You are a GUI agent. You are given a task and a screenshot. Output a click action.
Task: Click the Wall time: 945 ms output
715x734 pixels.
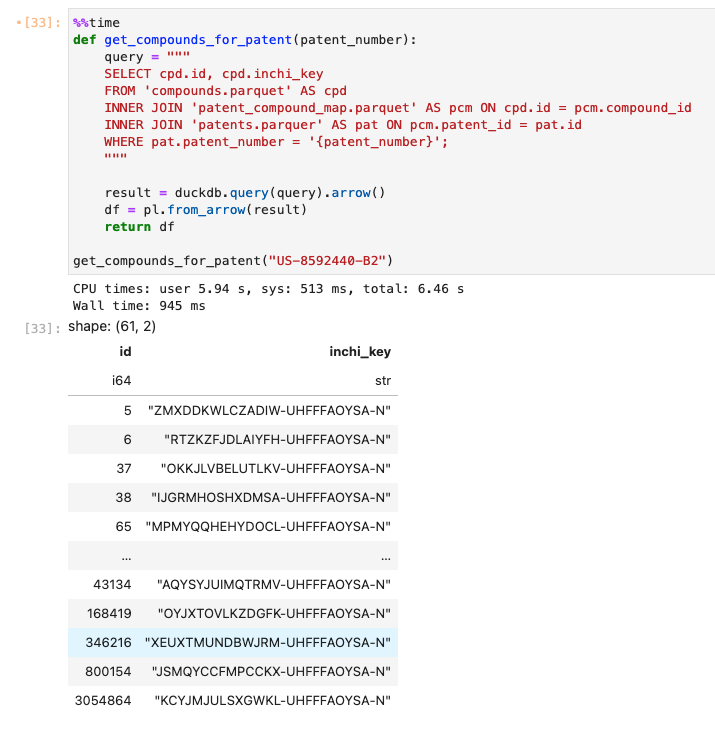[x=139, y=306]
